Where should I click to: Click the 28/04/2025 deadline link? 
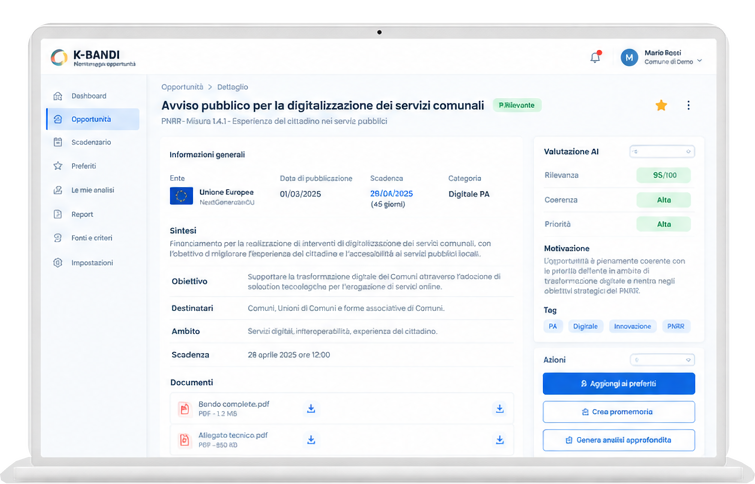391,194
